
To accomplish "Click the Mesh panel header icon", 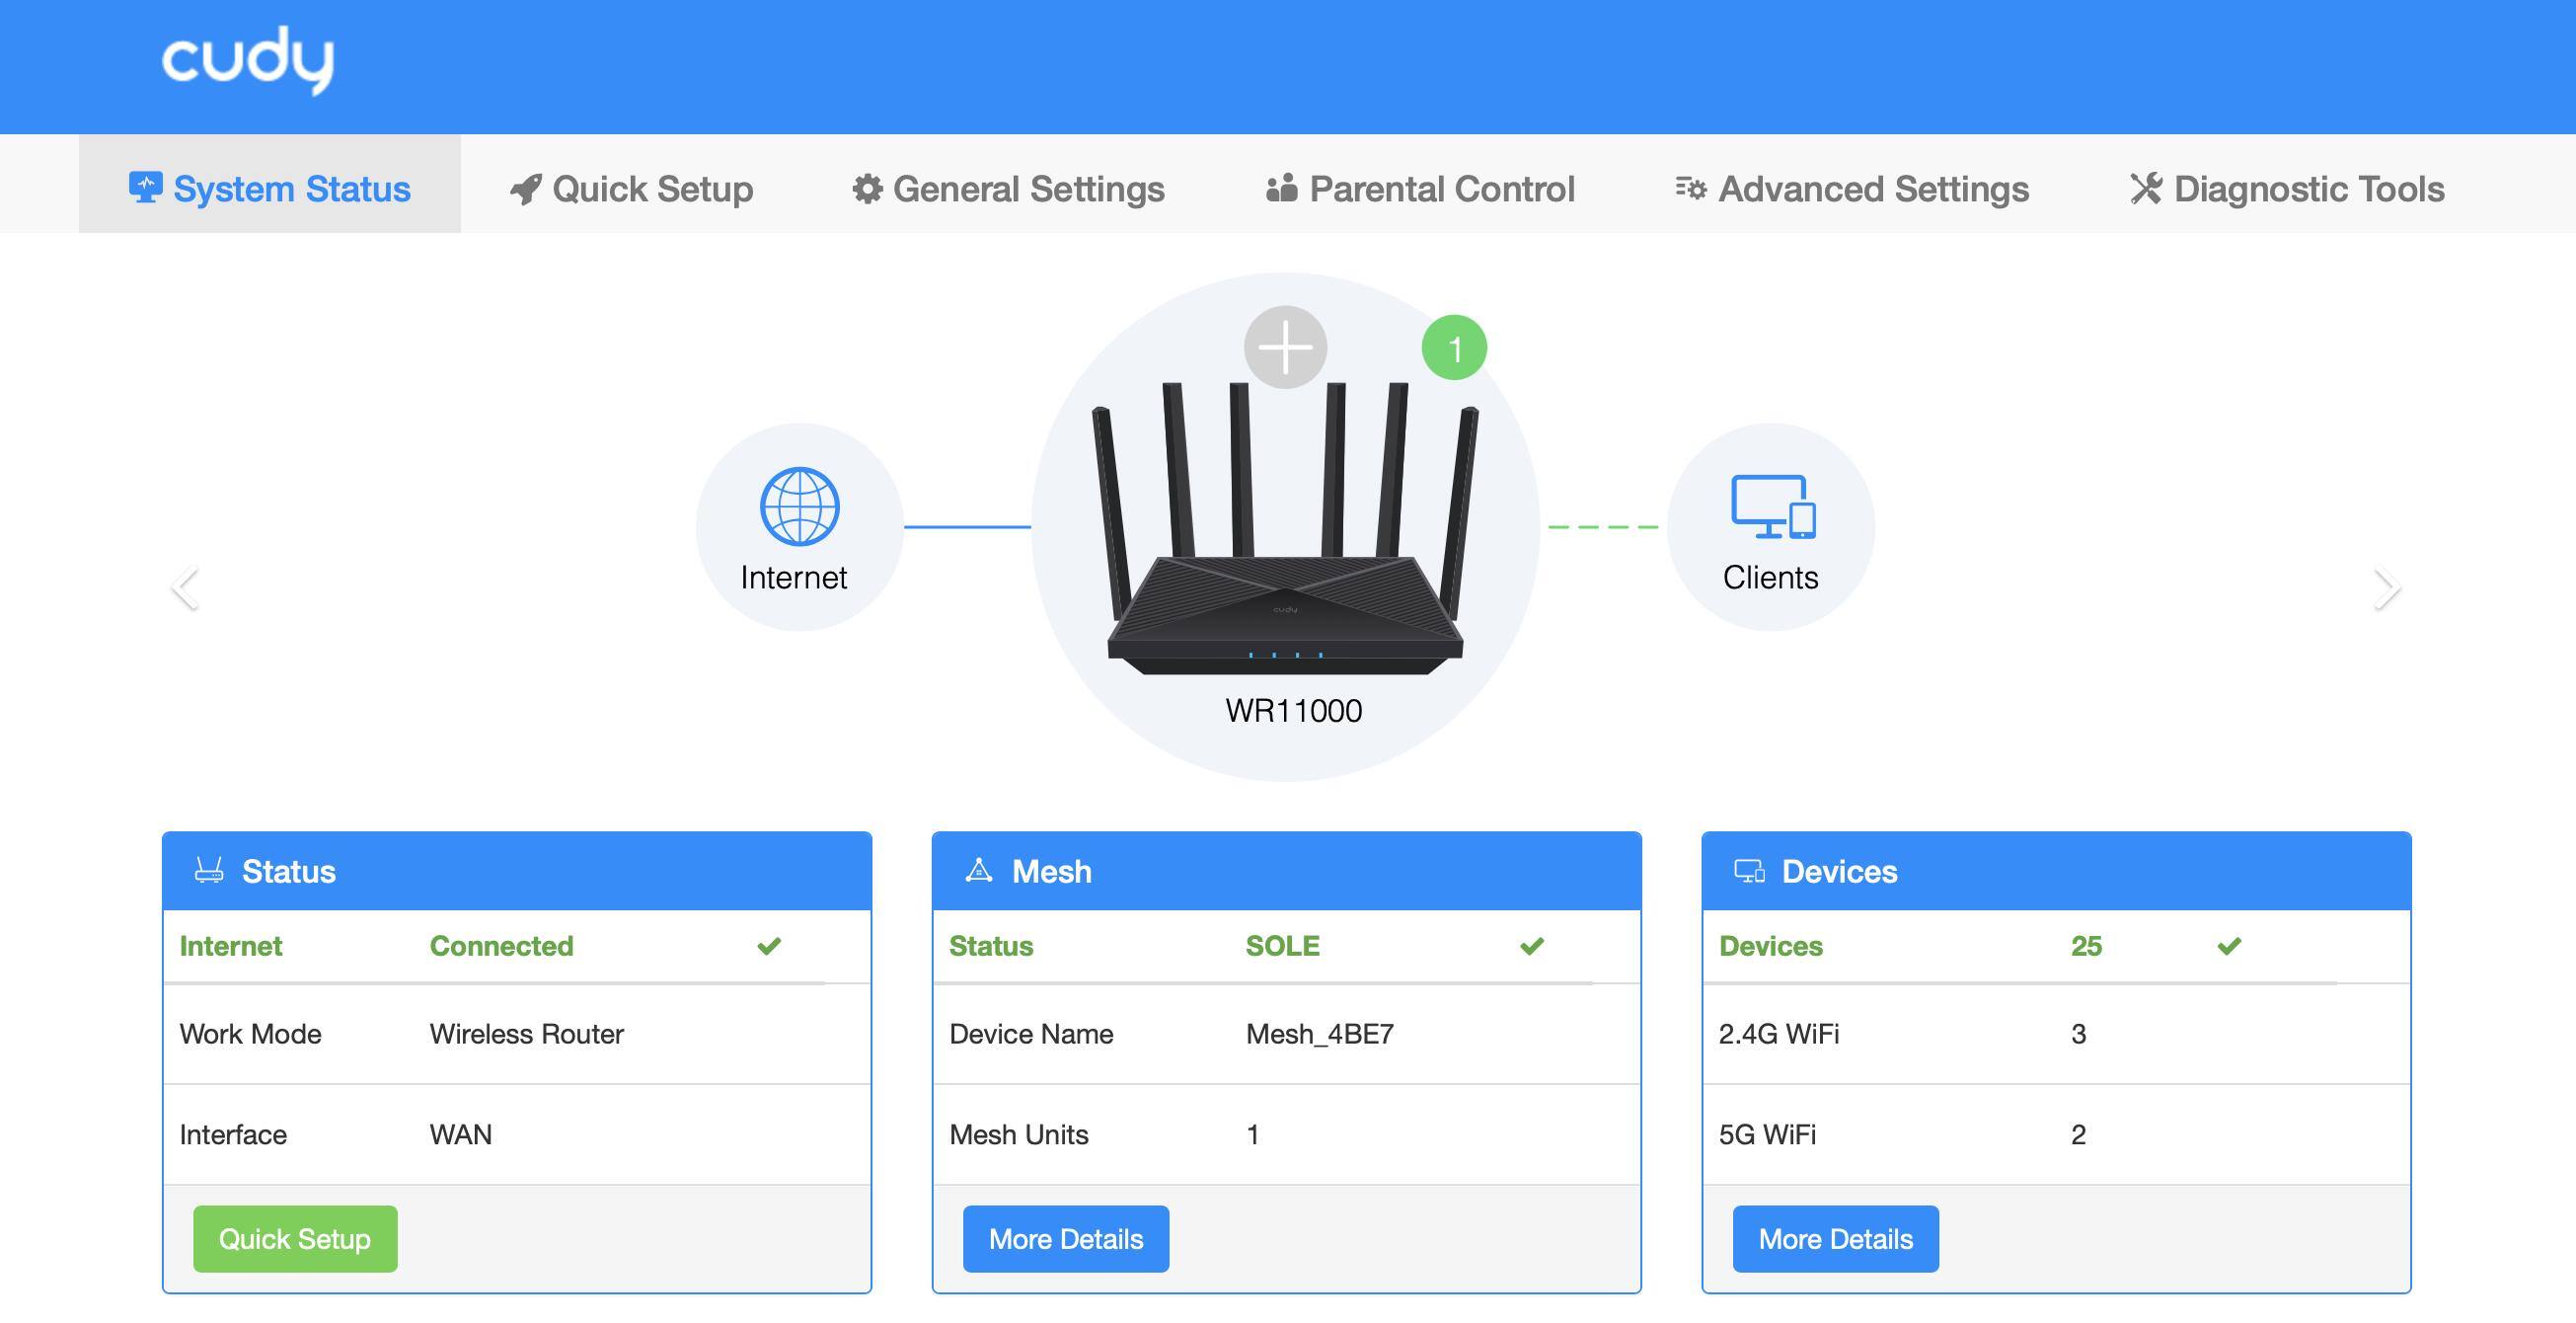I will coord(978,871).
